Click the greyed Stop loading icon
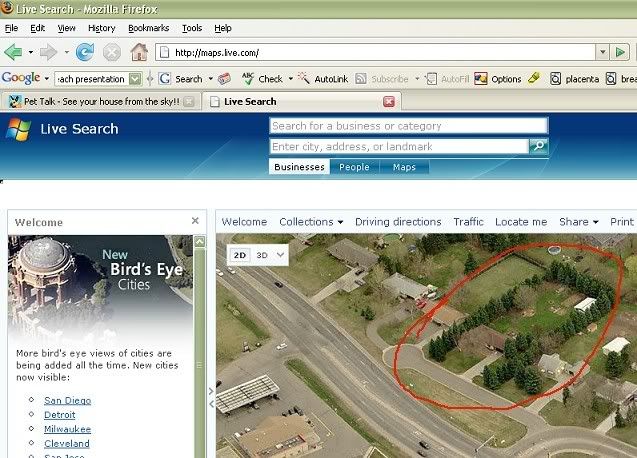The image size is (637, 458). (111, 52)
